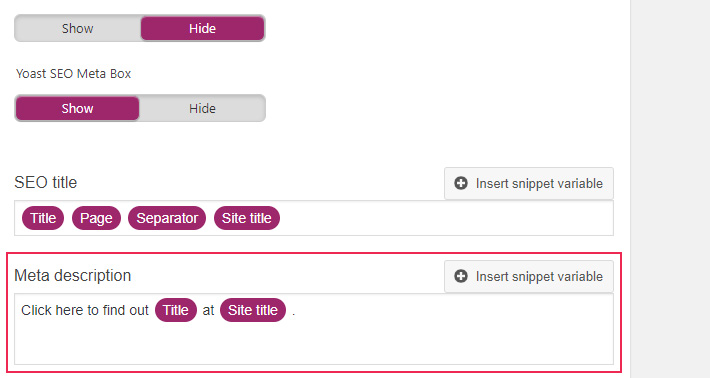
Task: Click empty area of SEO title field
Action: coord(446,218)
